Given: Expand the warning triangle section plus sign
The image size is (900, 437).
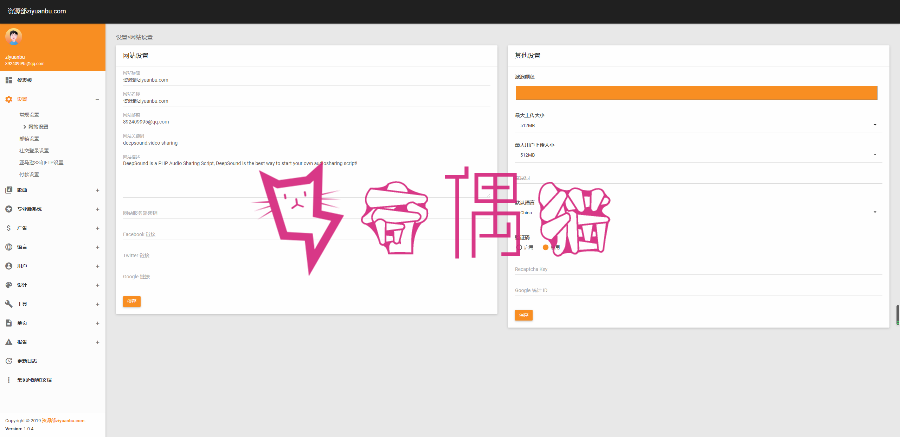Looking at the screenshot, I should coord(97,342).
